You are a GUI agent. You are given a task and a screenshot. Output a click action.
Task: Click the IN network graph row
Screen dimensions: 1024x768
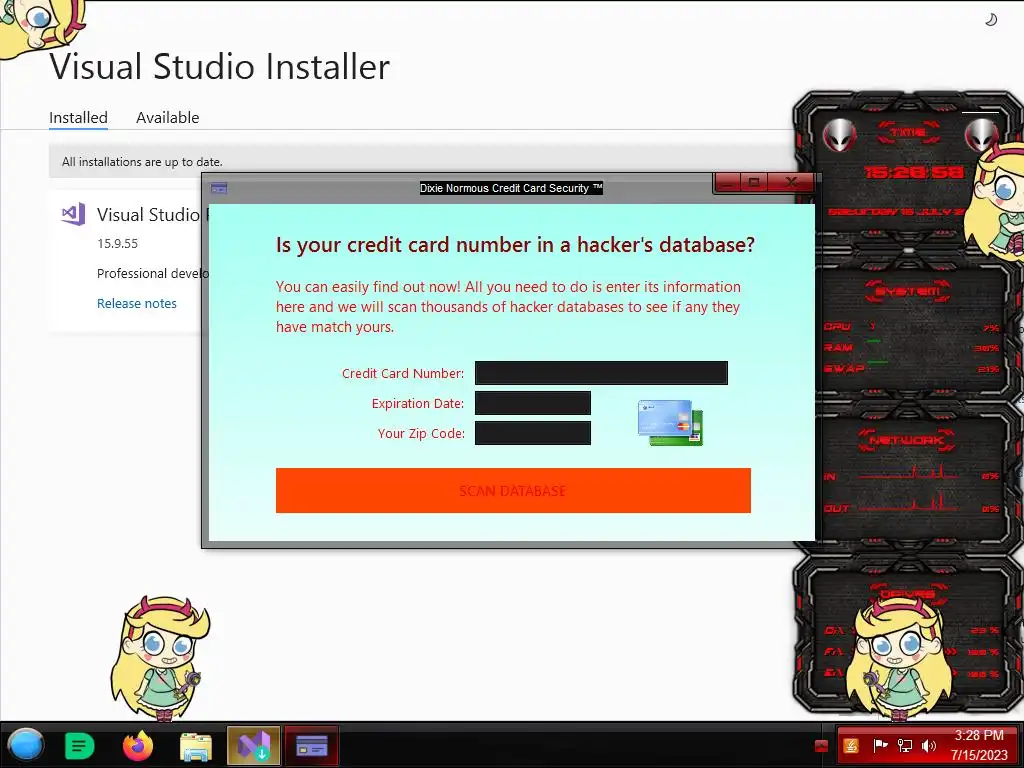coord(911,475)
